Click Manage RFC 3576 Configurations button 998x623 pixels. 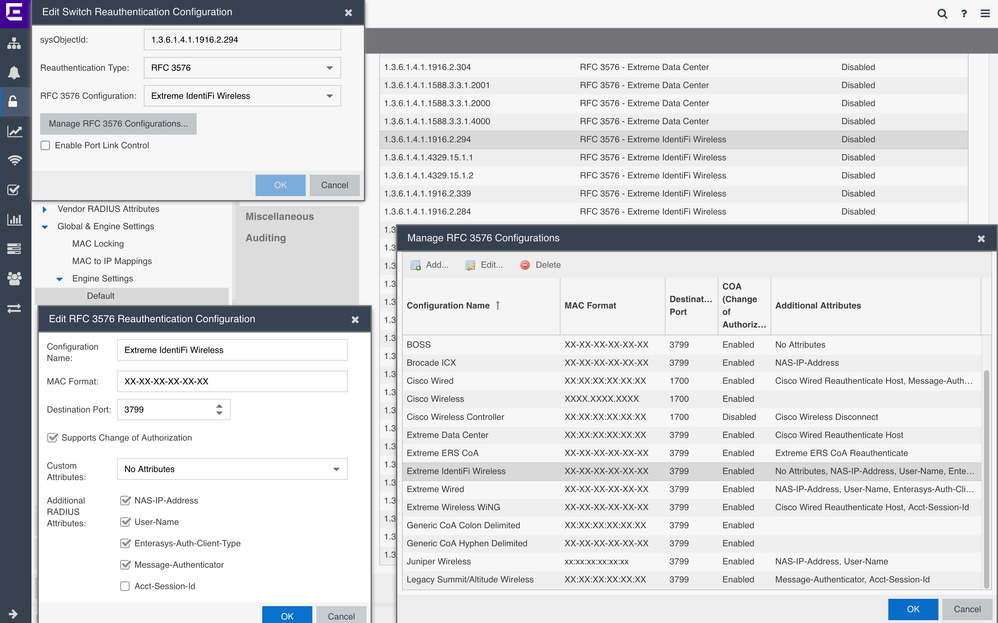pos(118,124)
